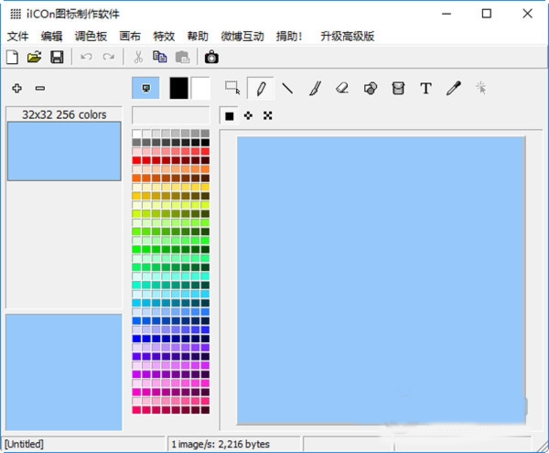Screen dimensions: 549x453
Task: Select the magic wand tool
Action: point(481,88)
